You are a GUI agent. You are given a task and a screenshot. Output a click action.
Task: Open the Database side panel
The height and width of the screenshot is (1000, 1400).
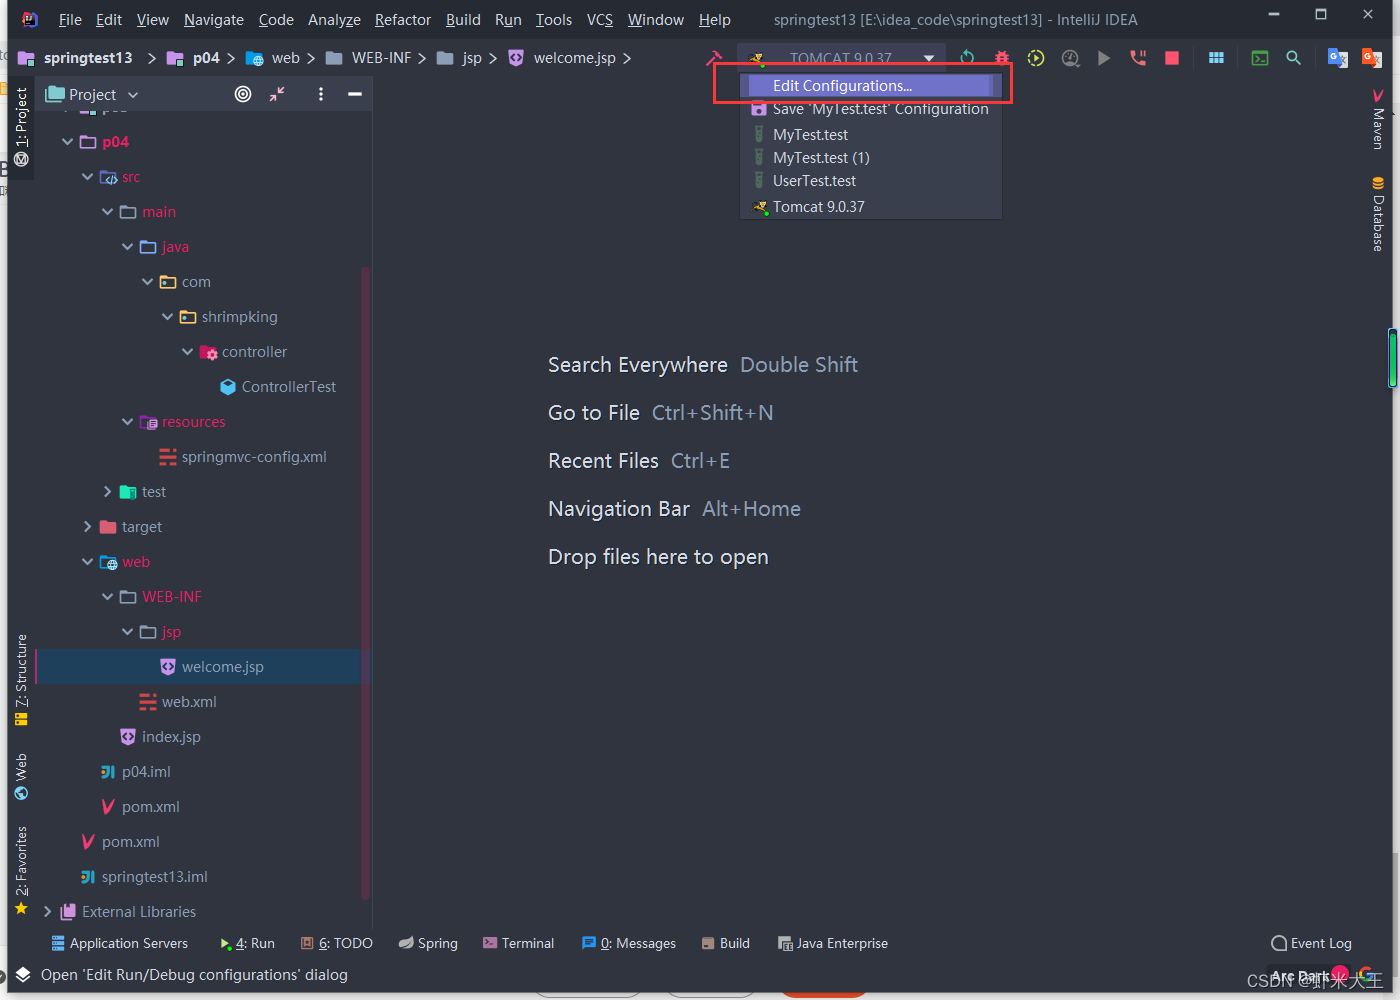[x=1378, y=214]
